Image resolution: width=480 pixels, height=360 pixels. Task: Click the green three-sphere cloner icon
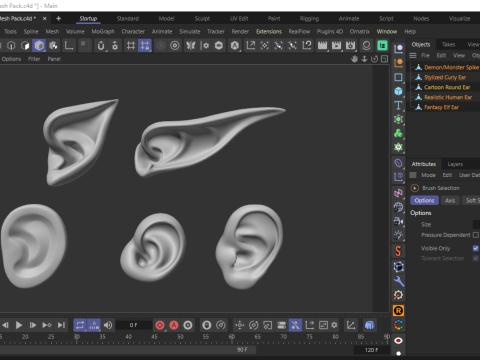coord(398,133)
